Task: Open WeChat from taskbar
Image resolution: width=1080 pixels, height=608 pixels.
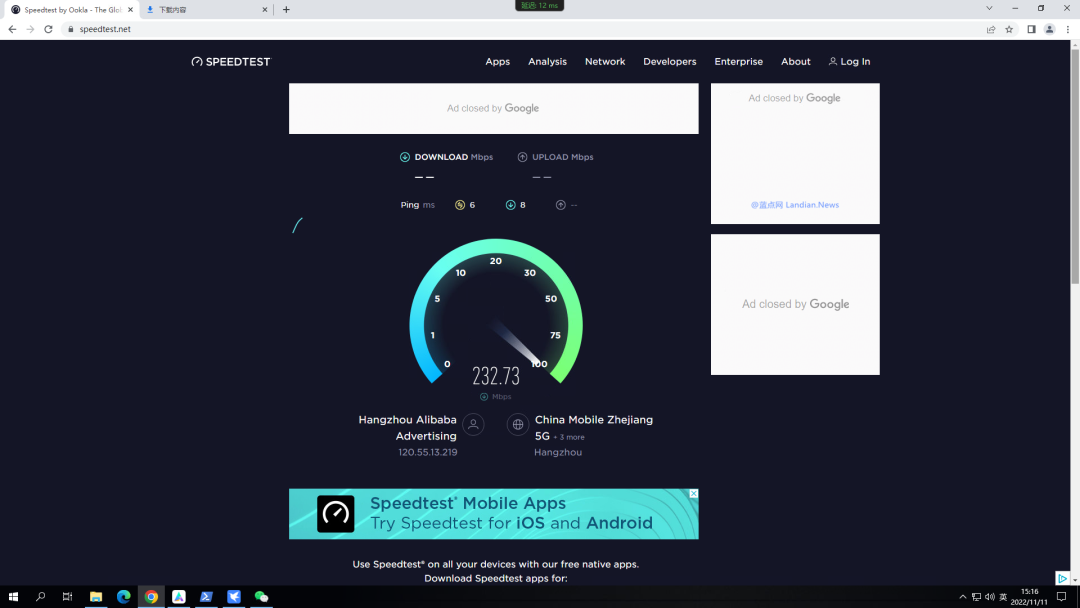Action: click(261, 596)
